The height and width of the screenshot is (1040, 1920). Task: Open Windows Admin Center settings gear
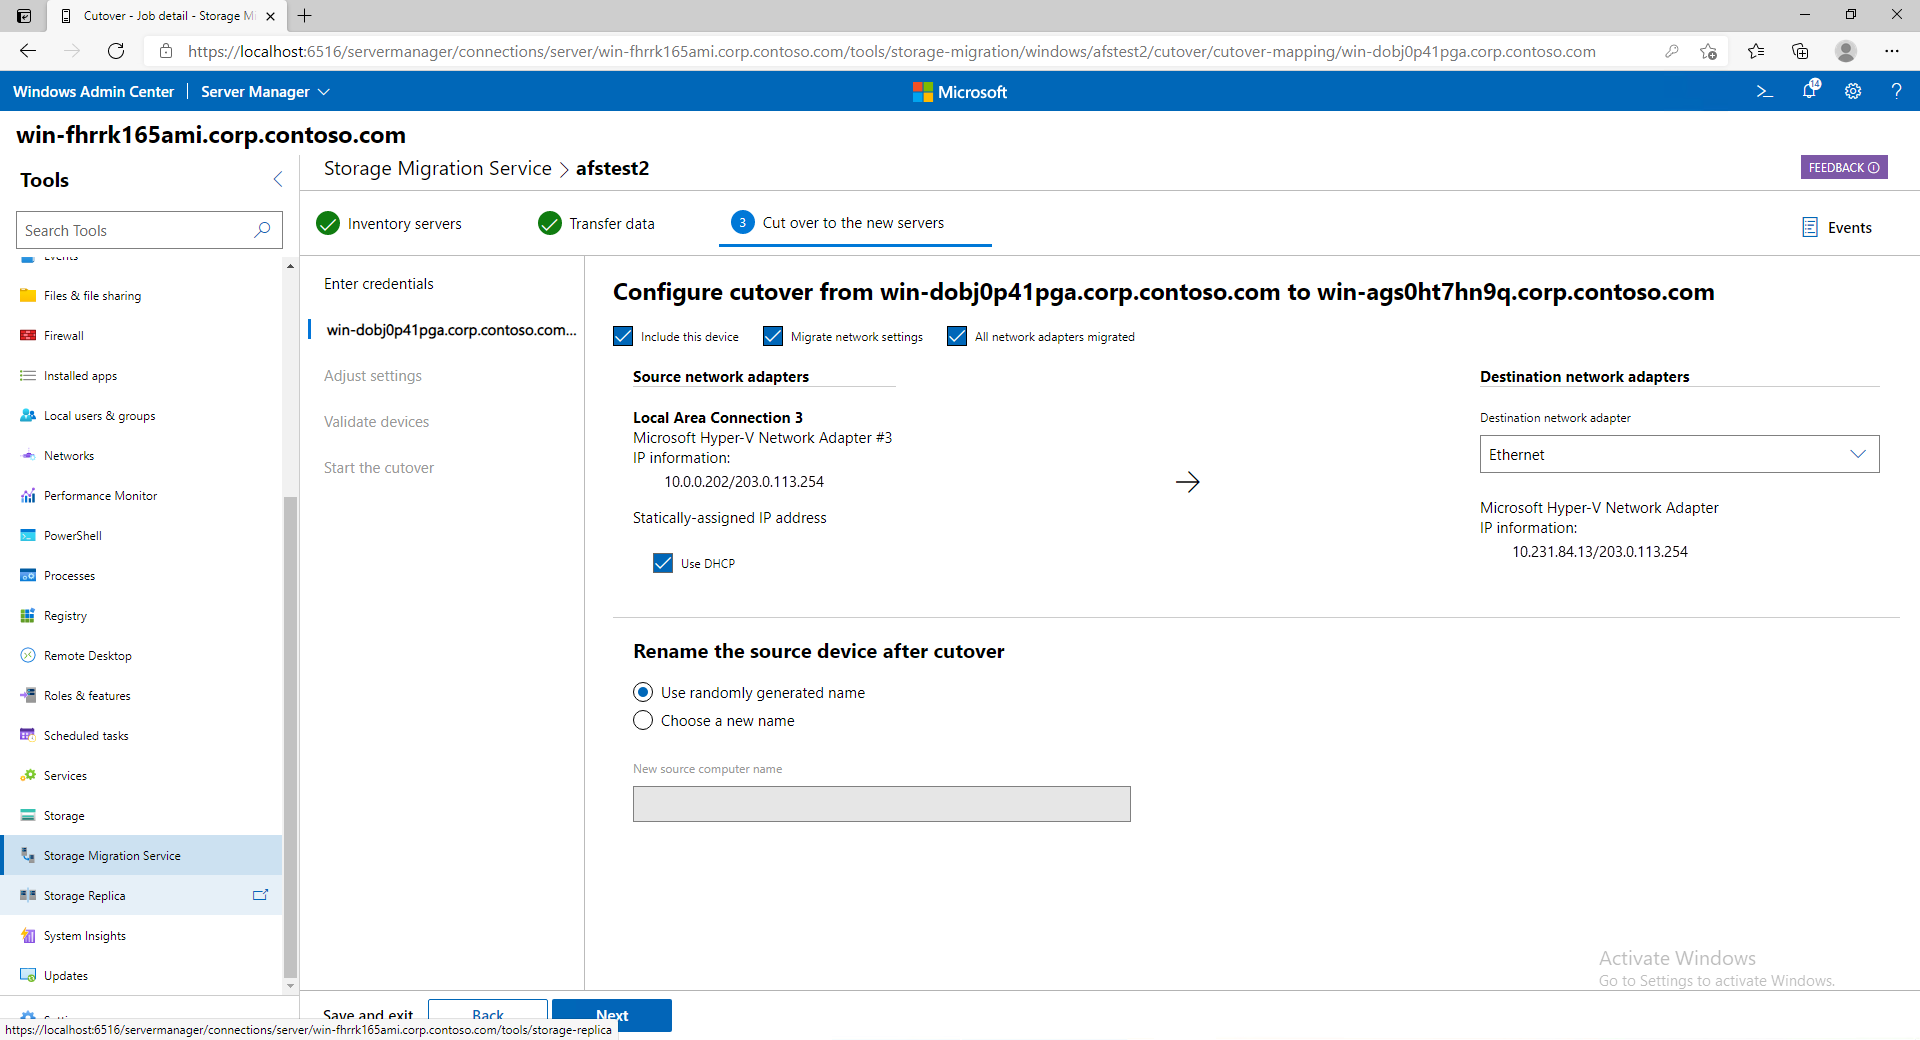[x=1853, y=91]
